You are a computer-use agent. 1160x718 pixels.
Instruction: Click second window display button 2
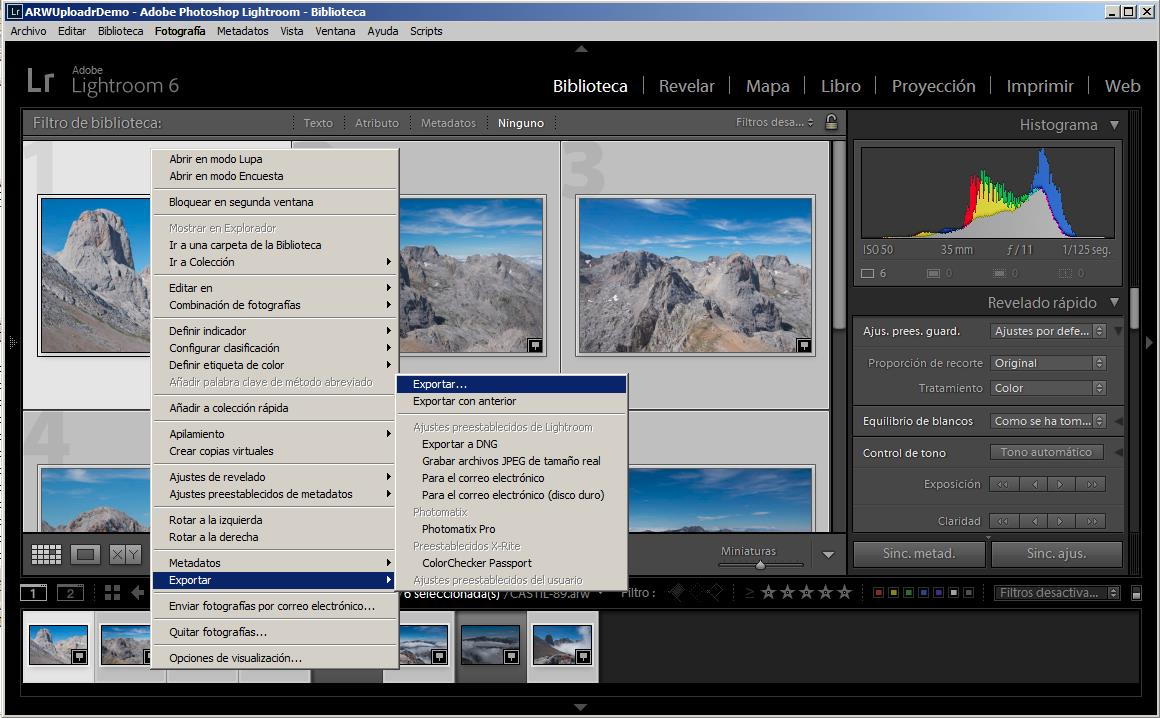[x=71, y=593]
